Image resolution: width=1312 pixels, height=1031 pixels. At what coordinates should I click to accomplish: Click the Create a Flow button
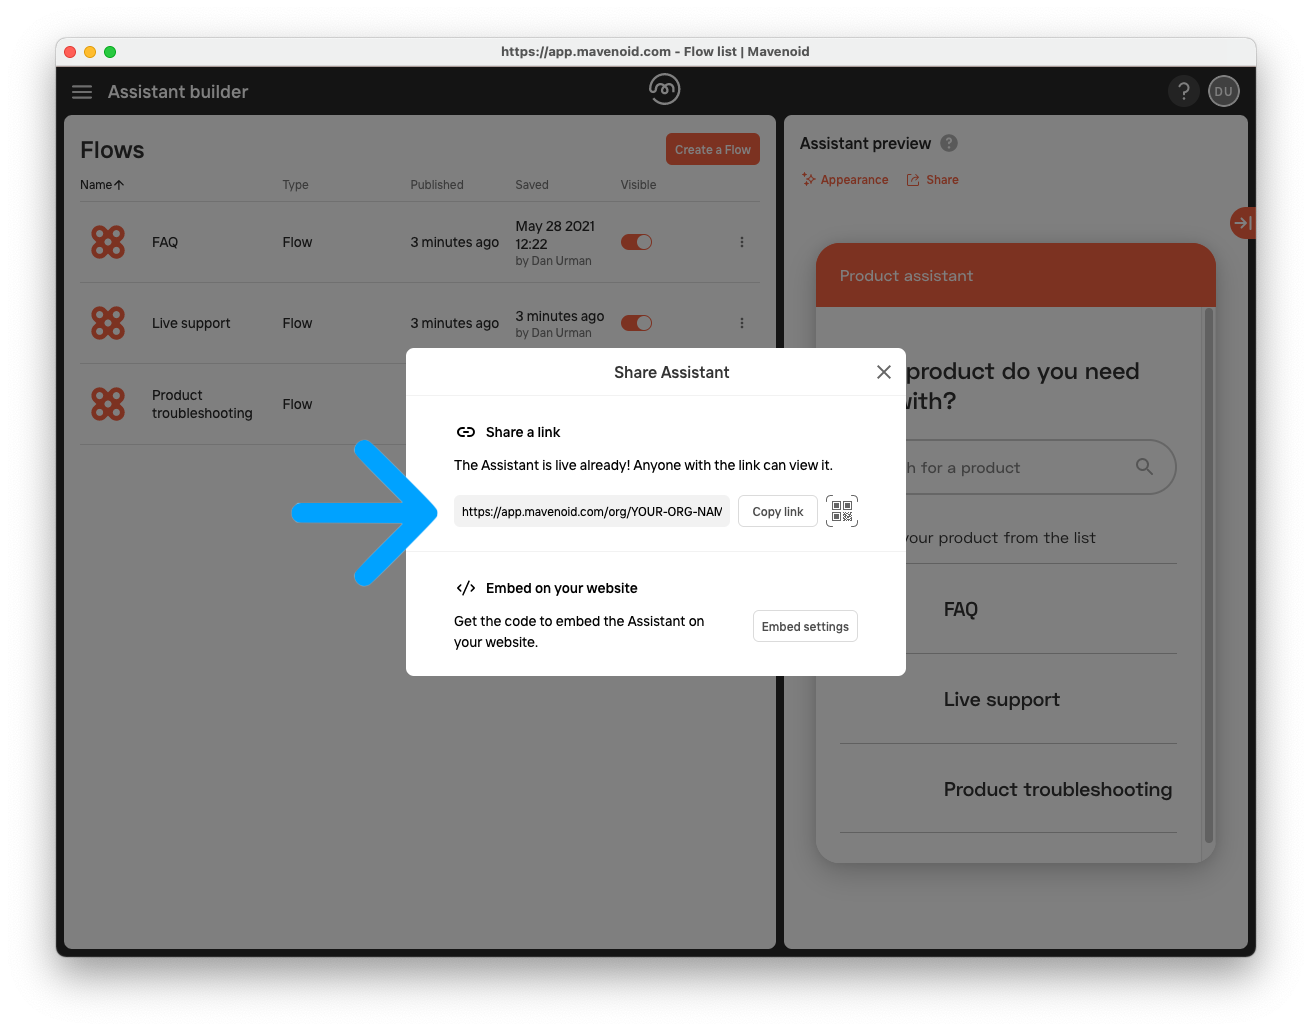pos(713,150)
